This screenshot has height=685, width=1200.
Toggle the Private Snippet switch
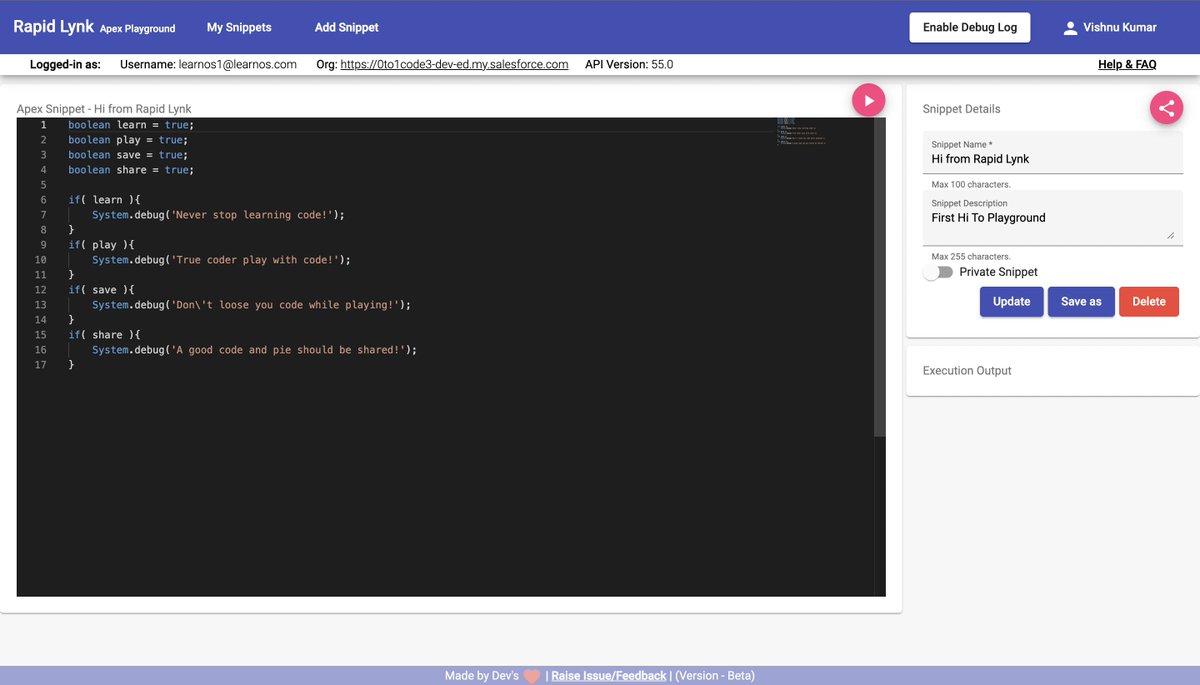[938, 272]
